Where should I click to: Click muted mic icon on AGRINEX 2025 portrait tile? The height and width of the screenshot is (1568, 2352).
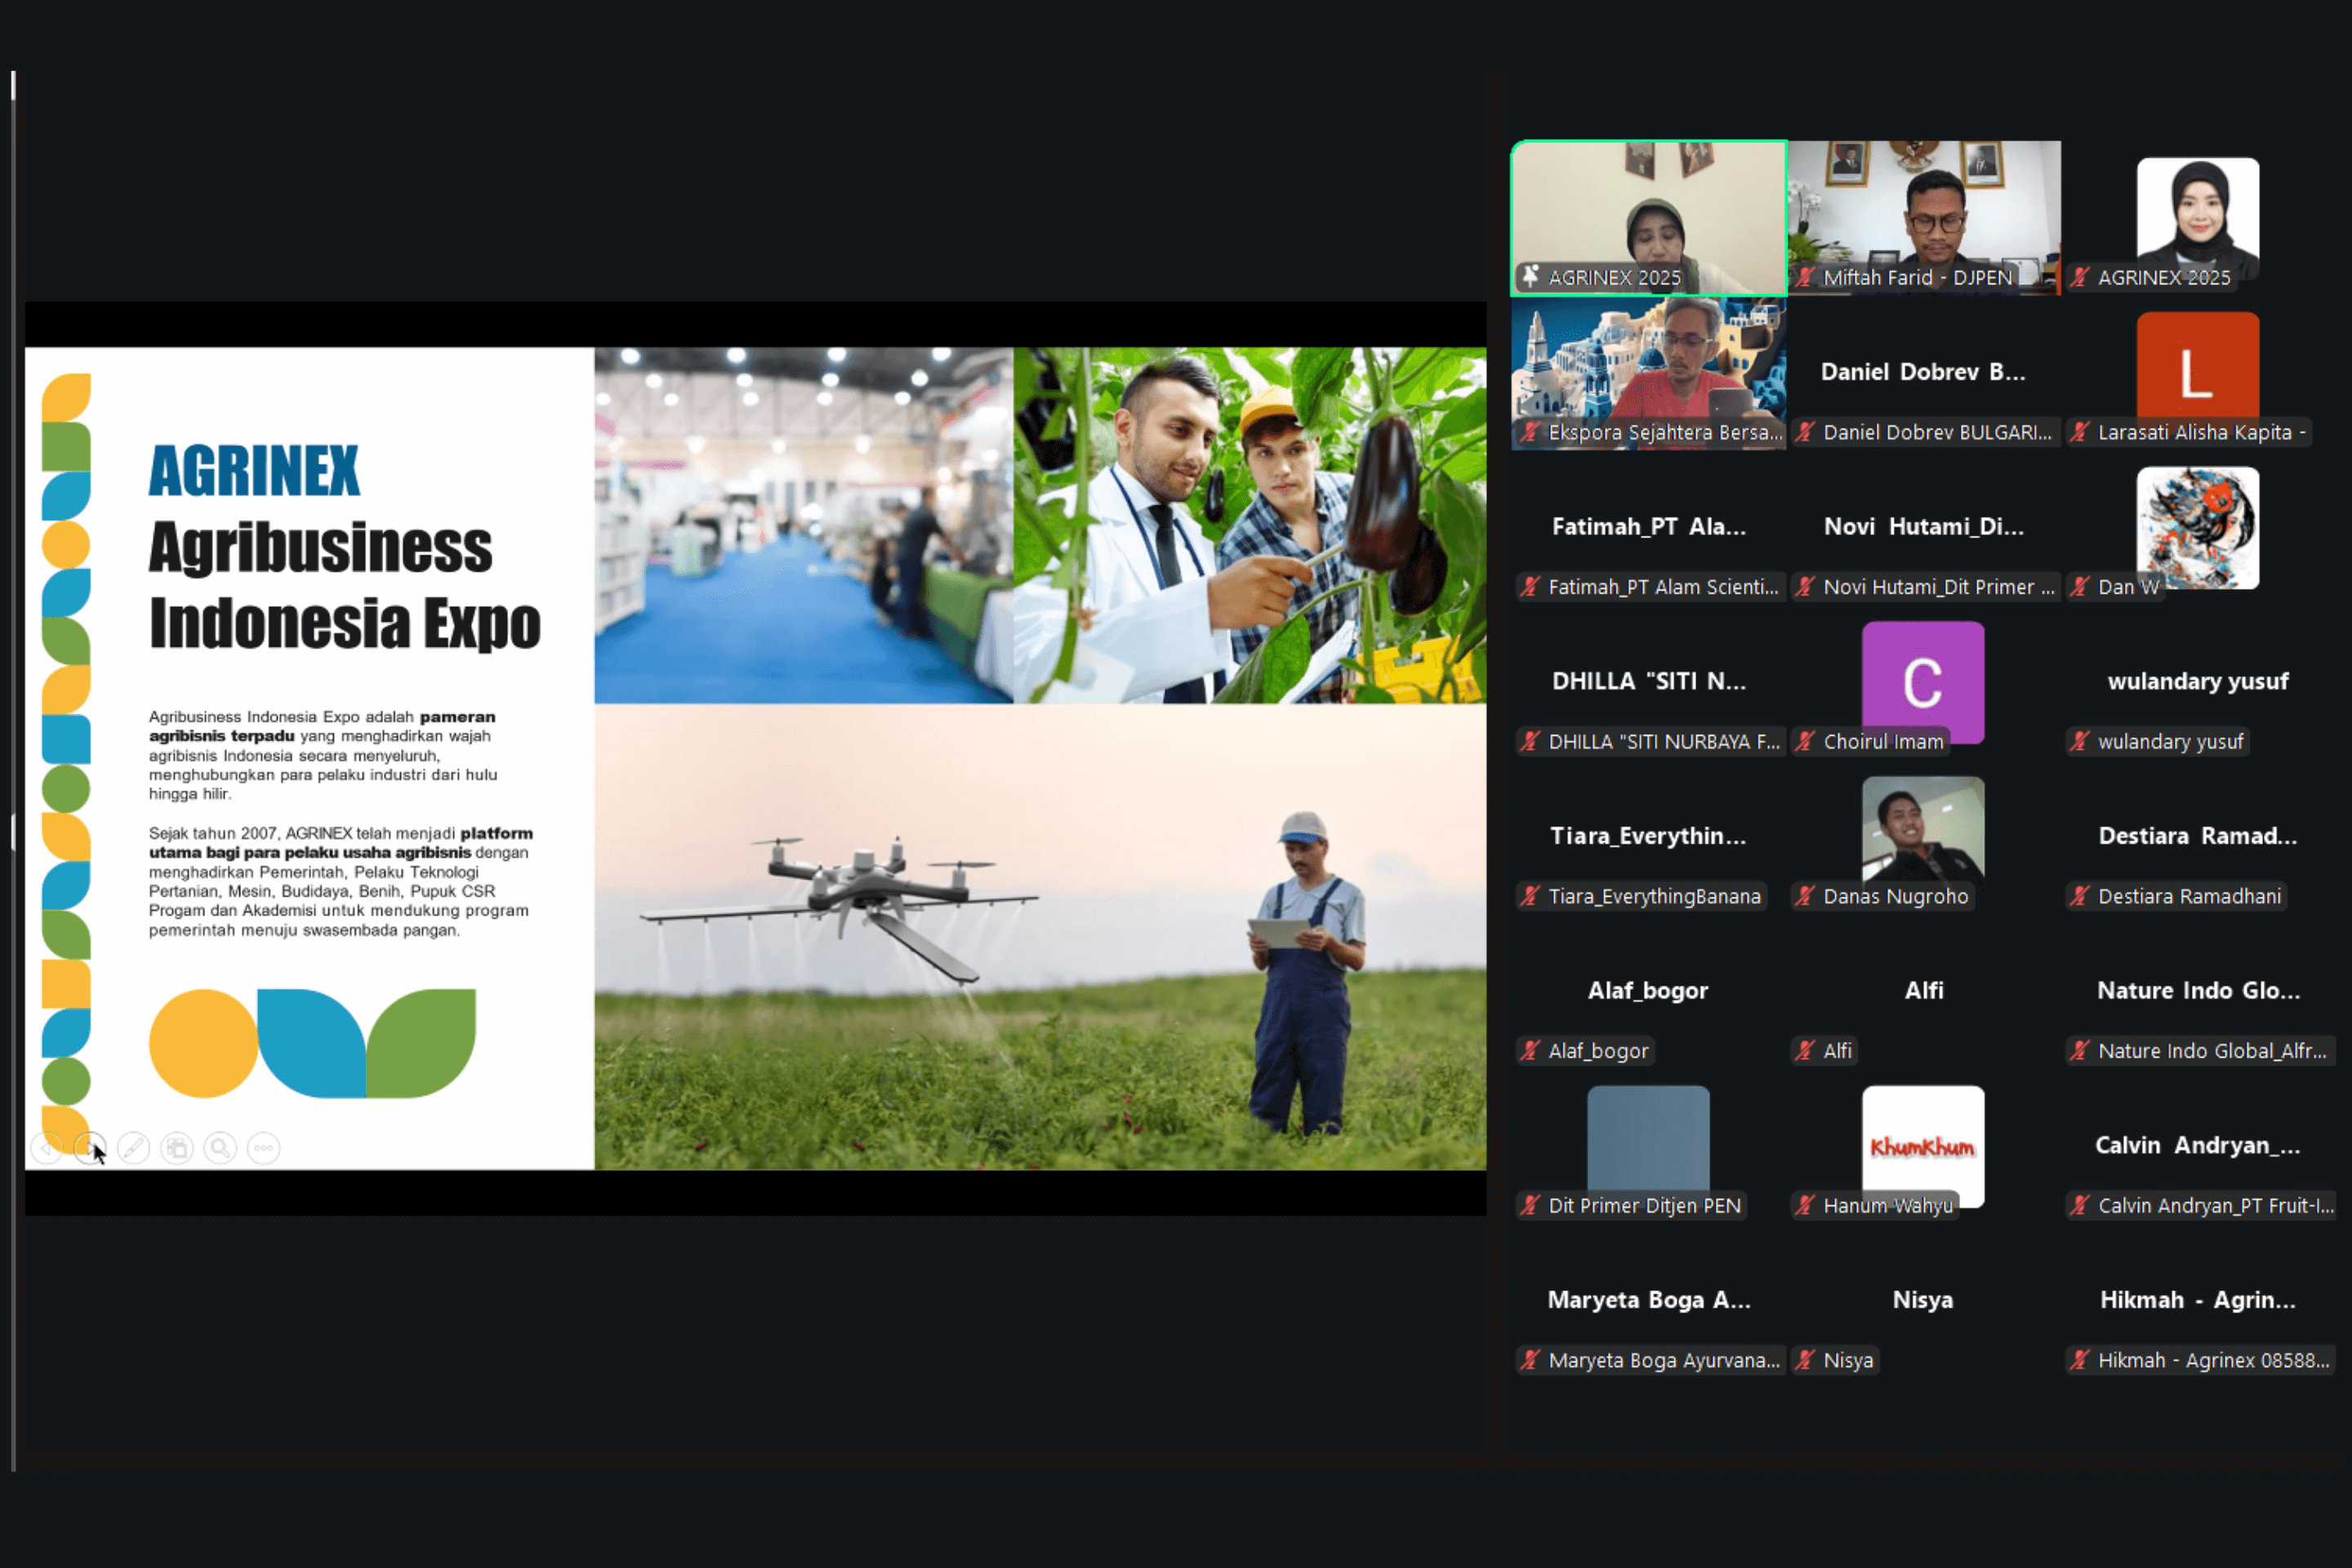tap(2080, 277)
